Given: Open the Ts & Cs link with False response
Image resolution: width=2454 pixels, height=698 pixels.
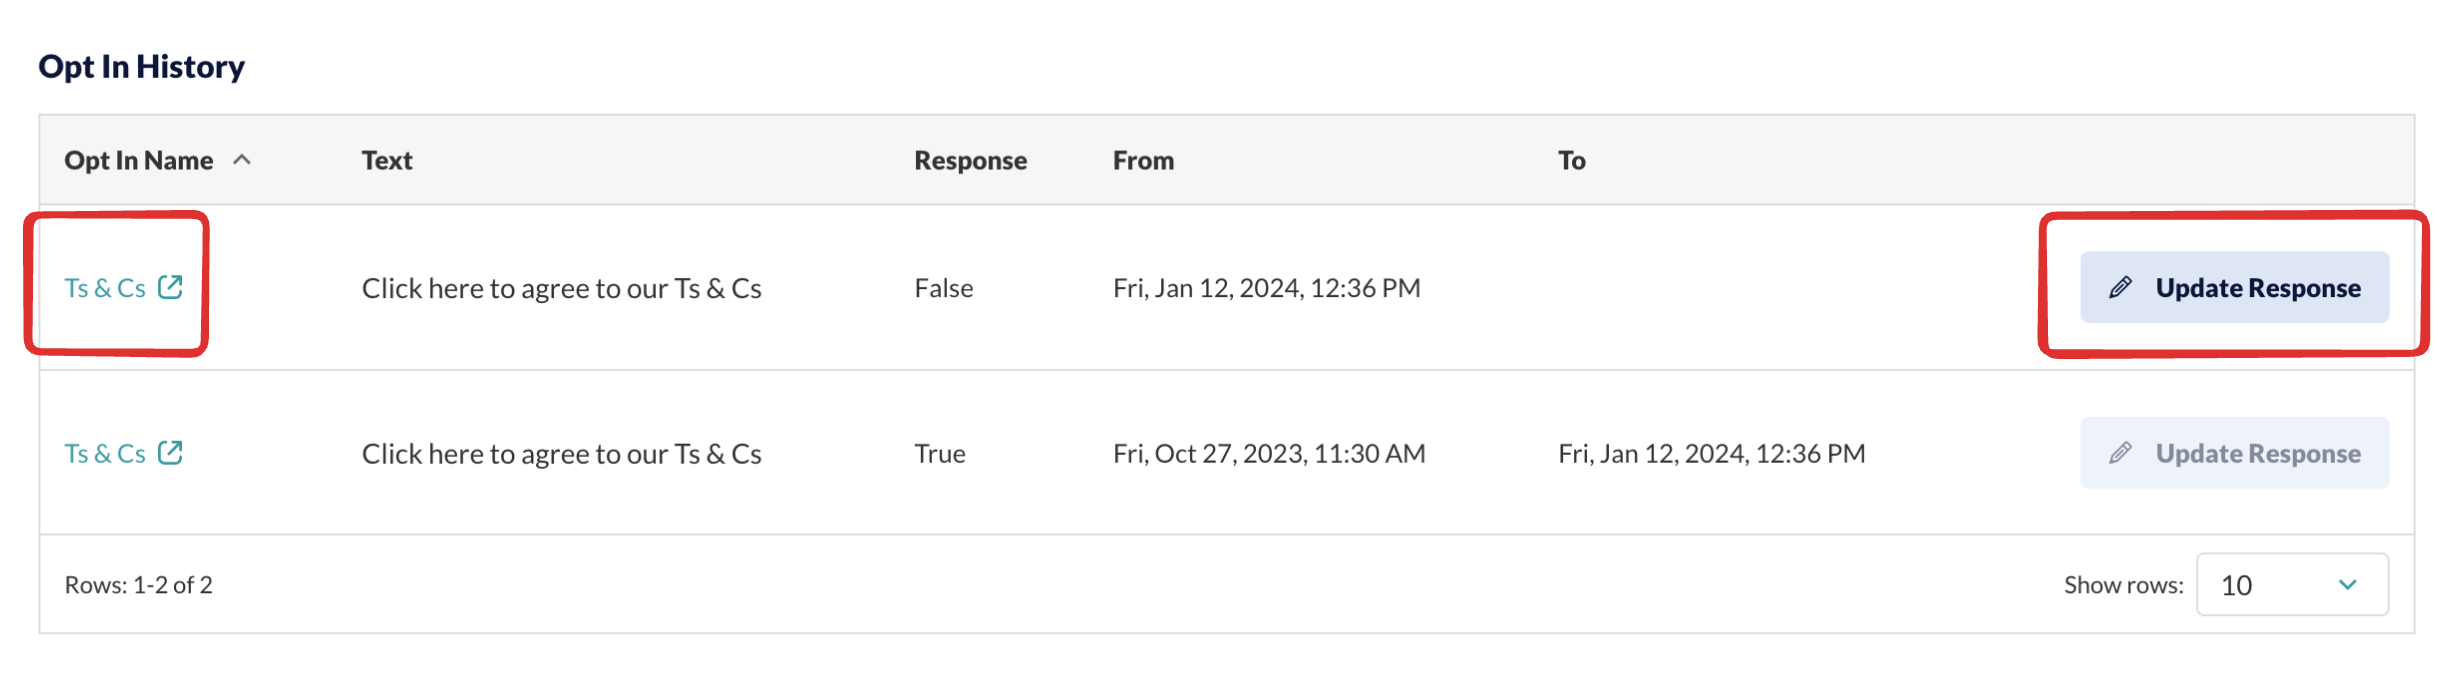Looking at the screenshot, I should (x=105, y=288).
